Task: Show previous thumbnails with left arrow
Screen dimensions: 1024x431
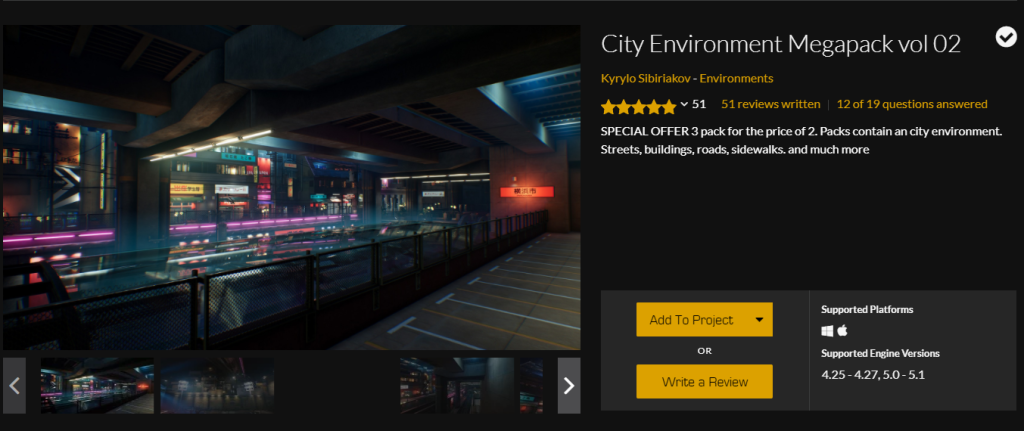Action: 14,385
